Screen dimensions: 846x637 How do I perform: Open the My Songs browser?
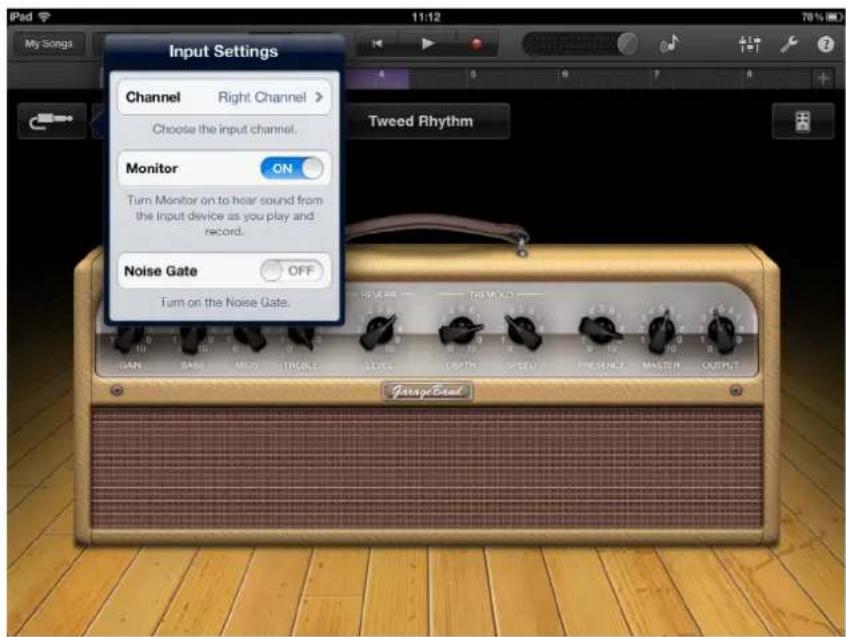click(x=49, y=44)
